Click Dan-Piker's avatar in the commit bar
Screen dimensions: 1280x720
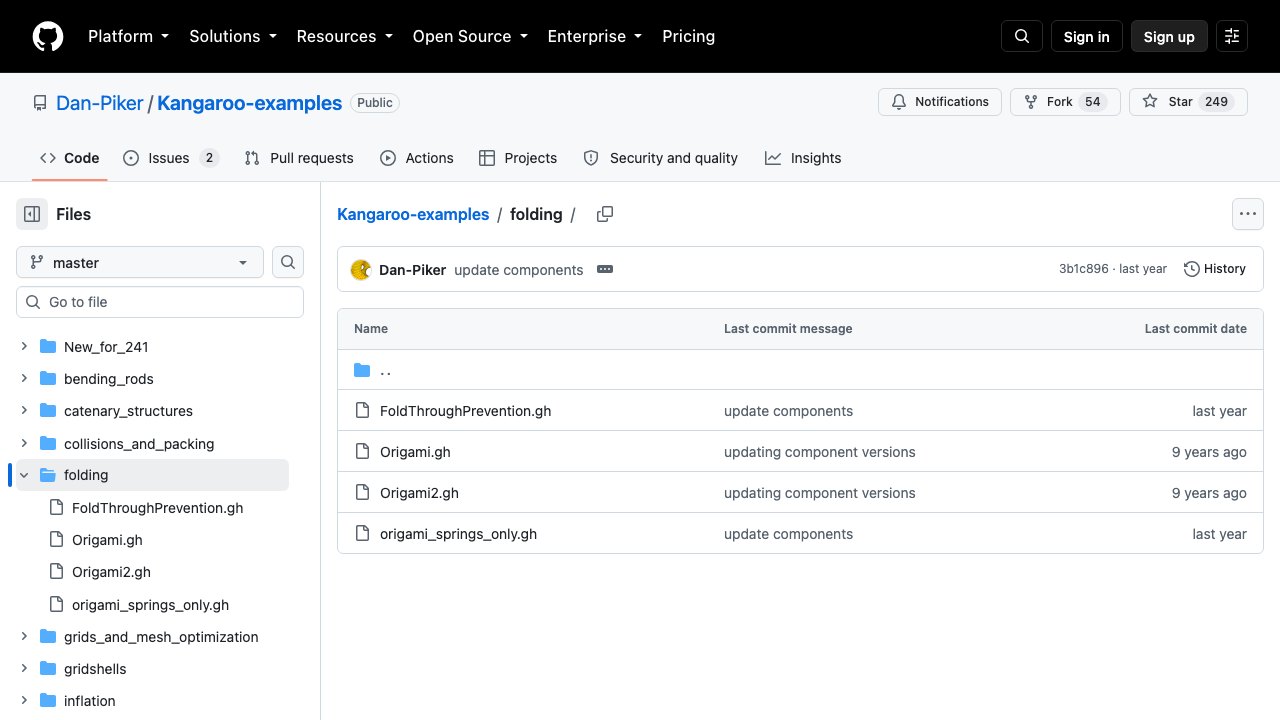click(x=361, y=269)
